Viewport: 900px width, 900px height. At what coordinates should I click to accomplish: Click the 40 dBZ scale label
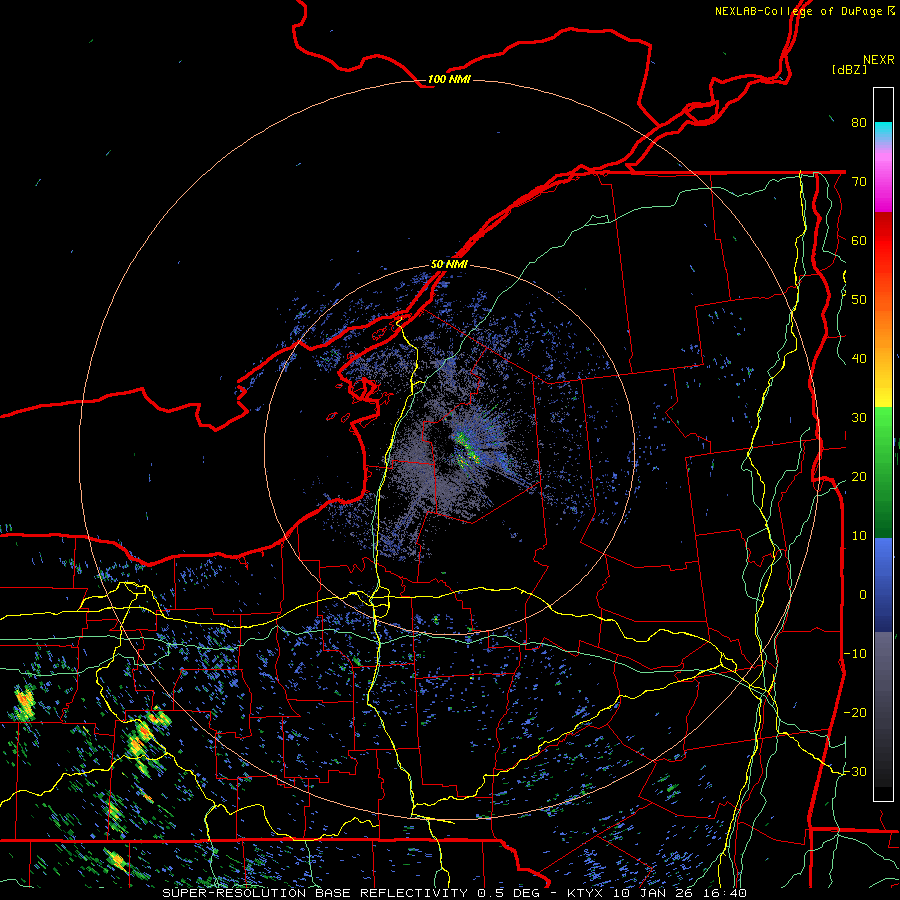click(x=859, y=359)
